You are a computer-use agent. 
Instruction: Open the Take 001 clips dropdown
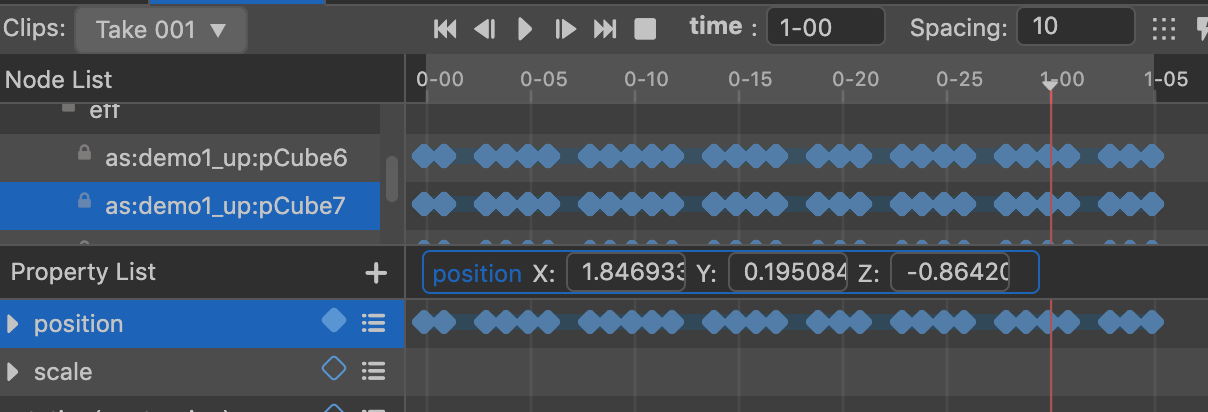coord(161,30)
